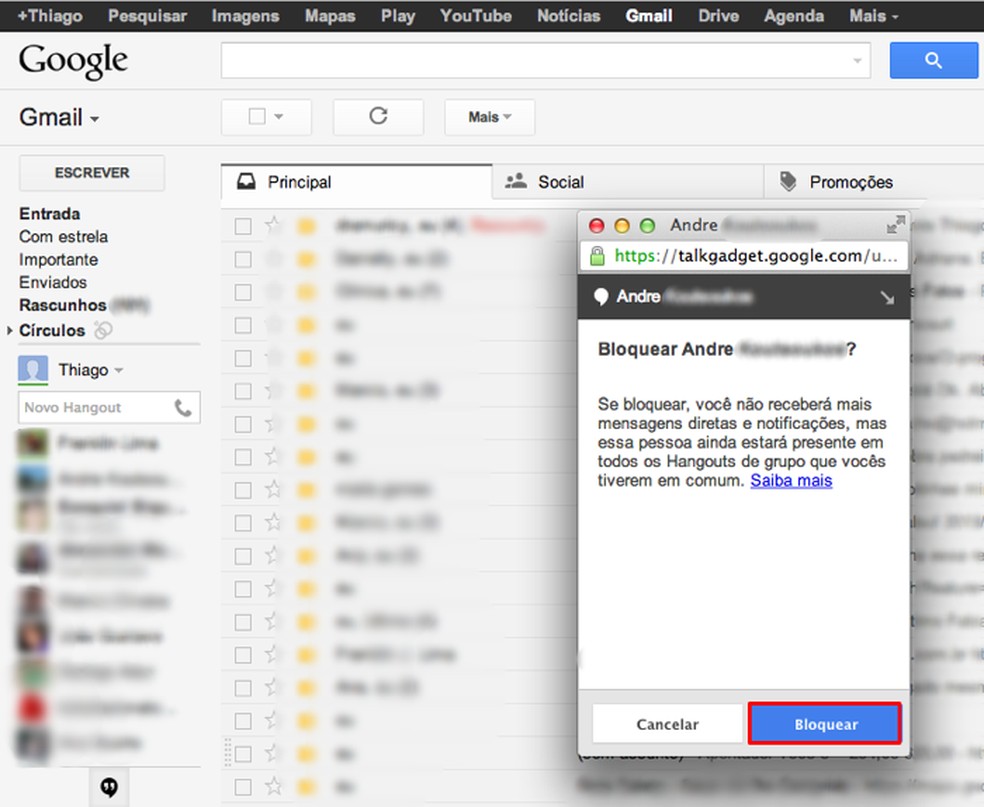The height and width of the screenshot is (807, 984).
Task: Open the Importante folder
Action: tap(58, 260)
